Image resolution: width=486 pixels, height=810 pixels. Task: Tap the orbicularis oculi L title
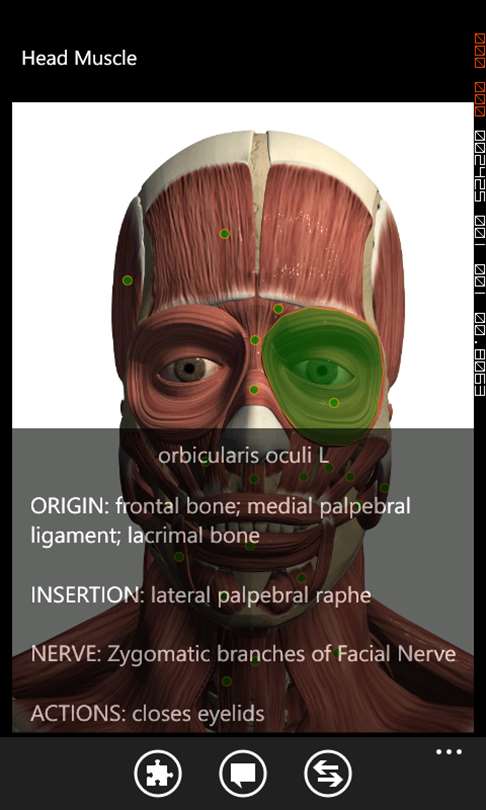(x=243, y=456)
